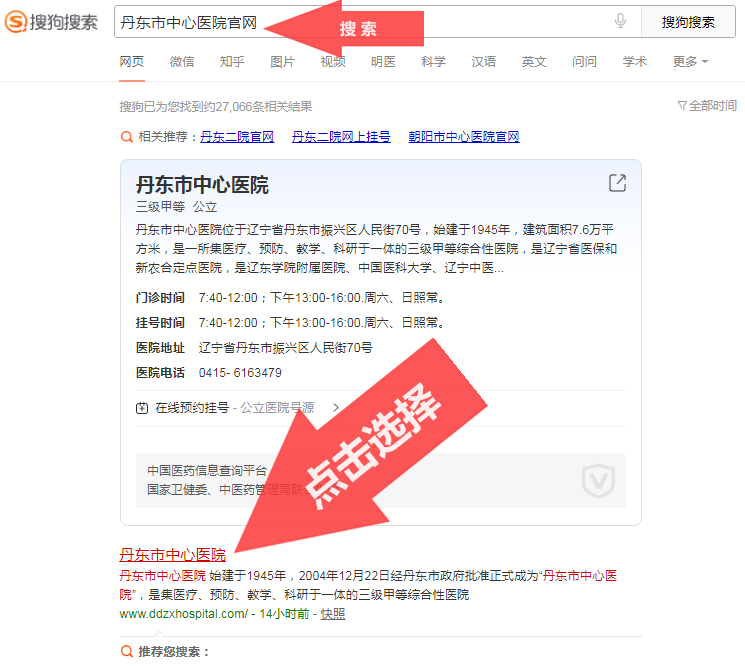
Task: Click the calendar icon beside 在线预约挂号
Action: [x=142, y=408]
